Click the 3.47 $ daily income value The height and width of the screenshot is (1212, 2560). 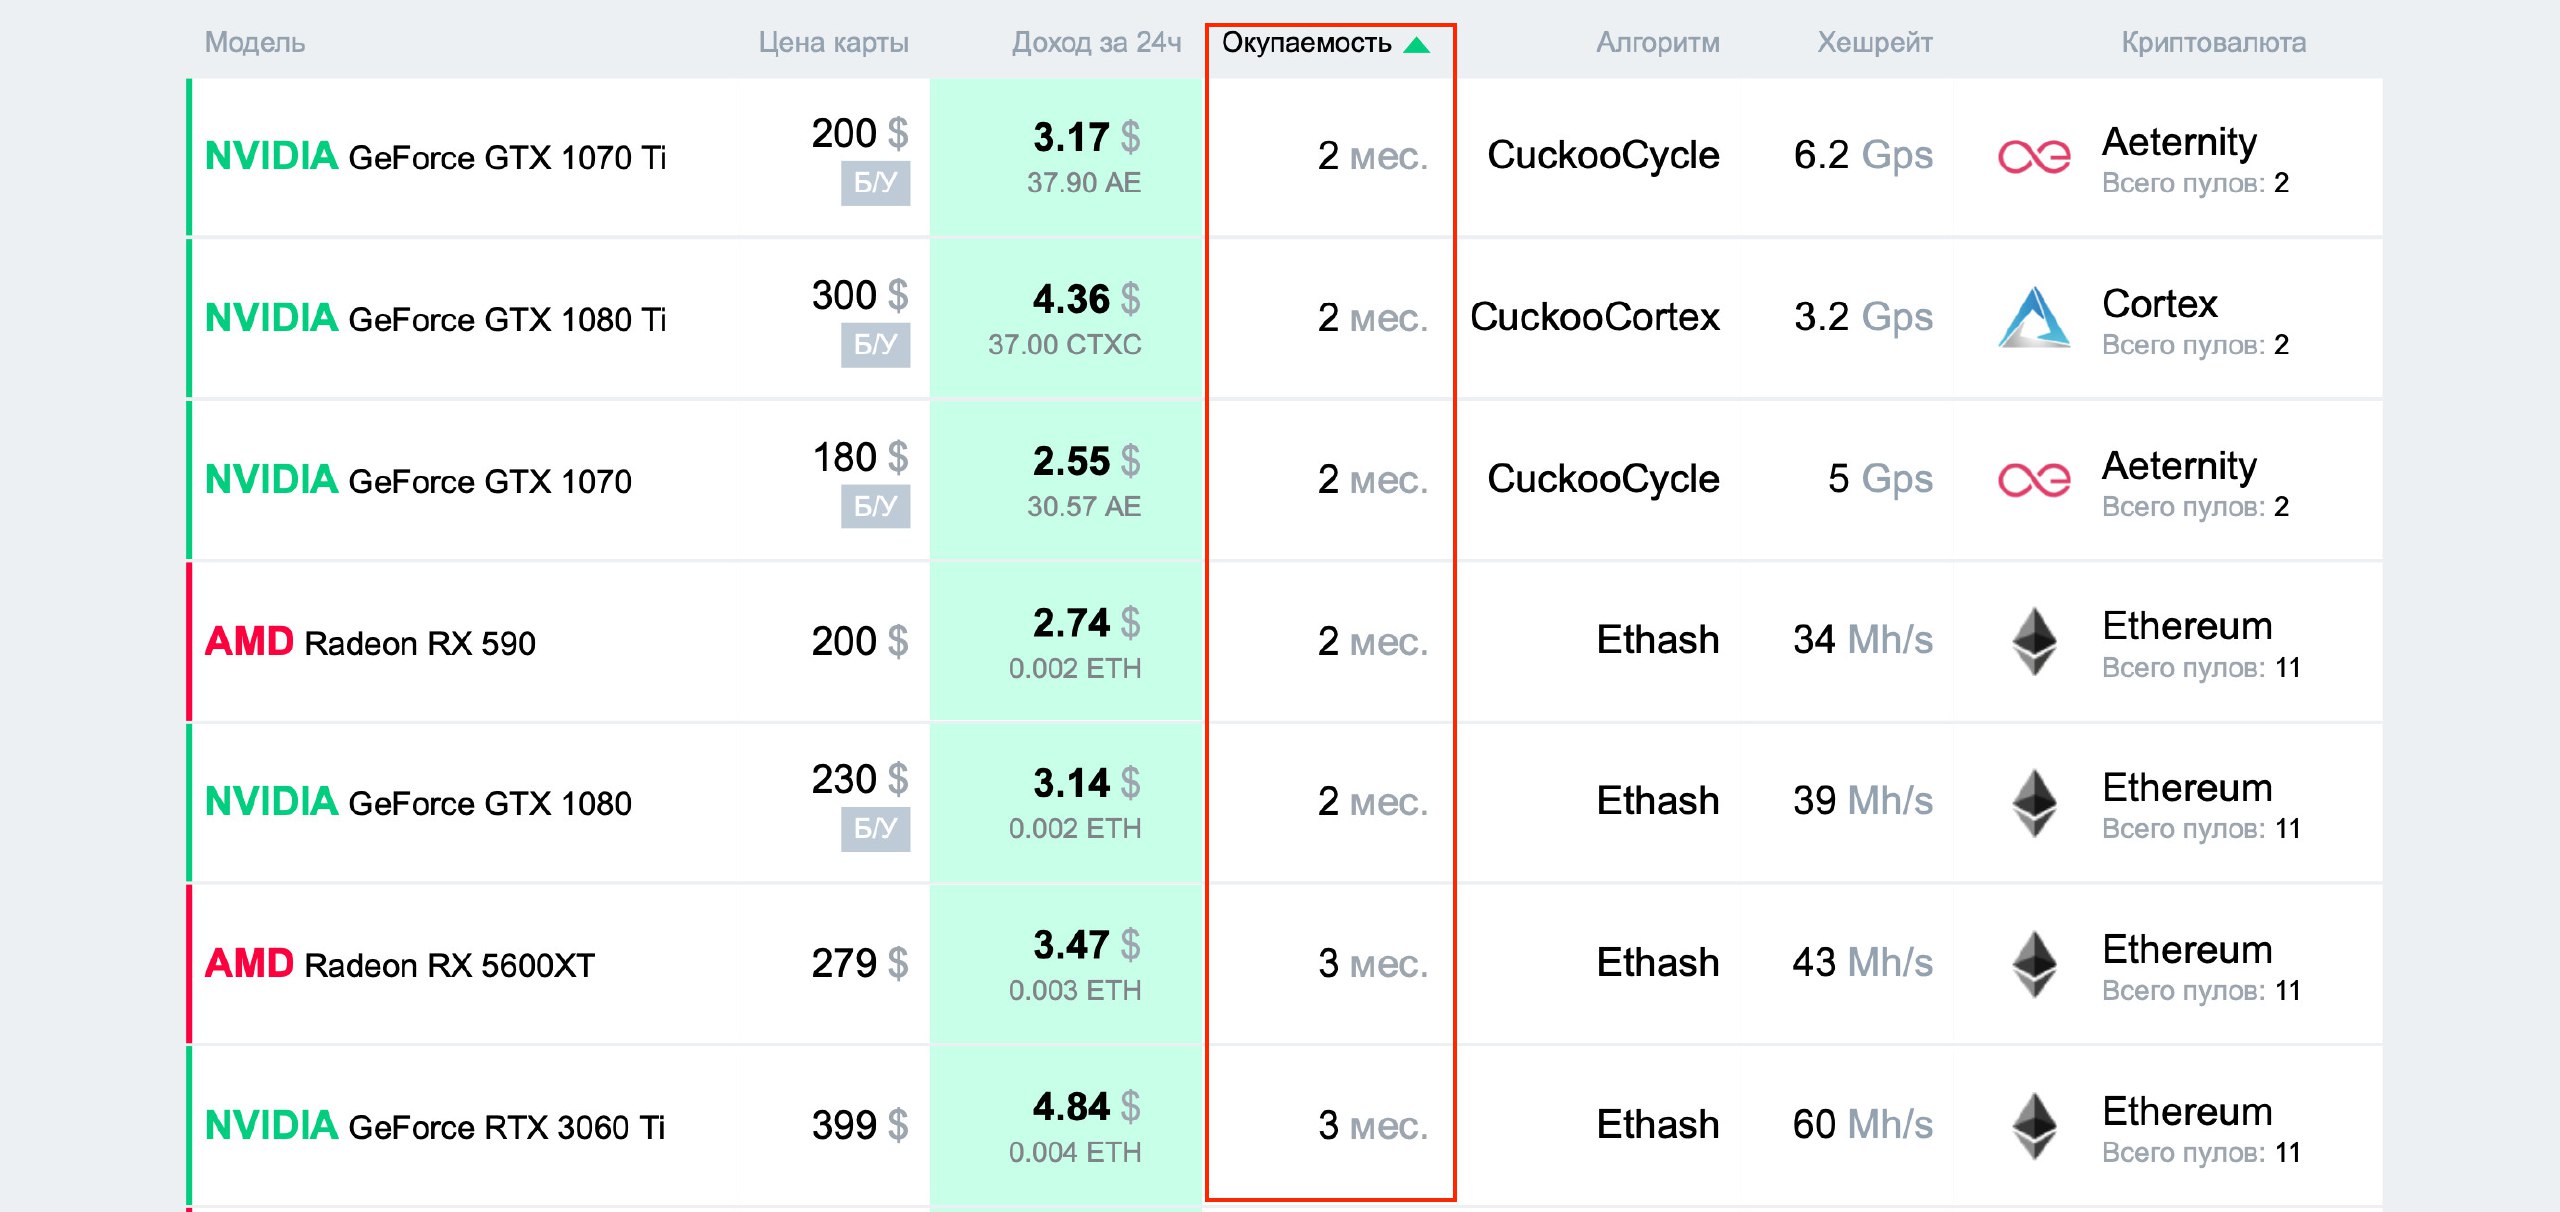1086,945
